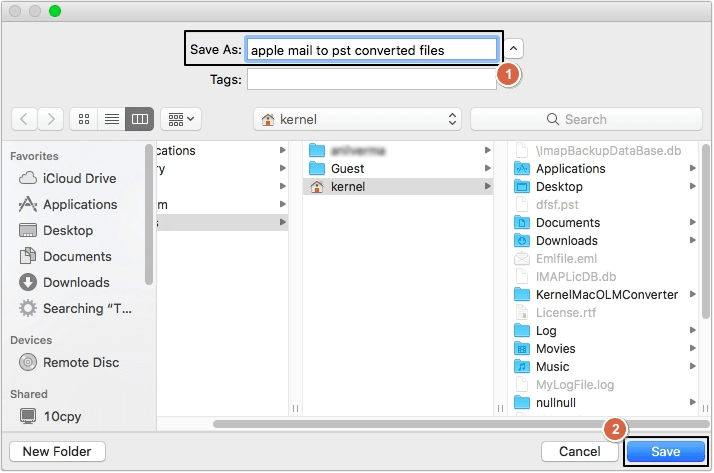
Task: Select the kernel home folder row
Action: tap(398, 187)
